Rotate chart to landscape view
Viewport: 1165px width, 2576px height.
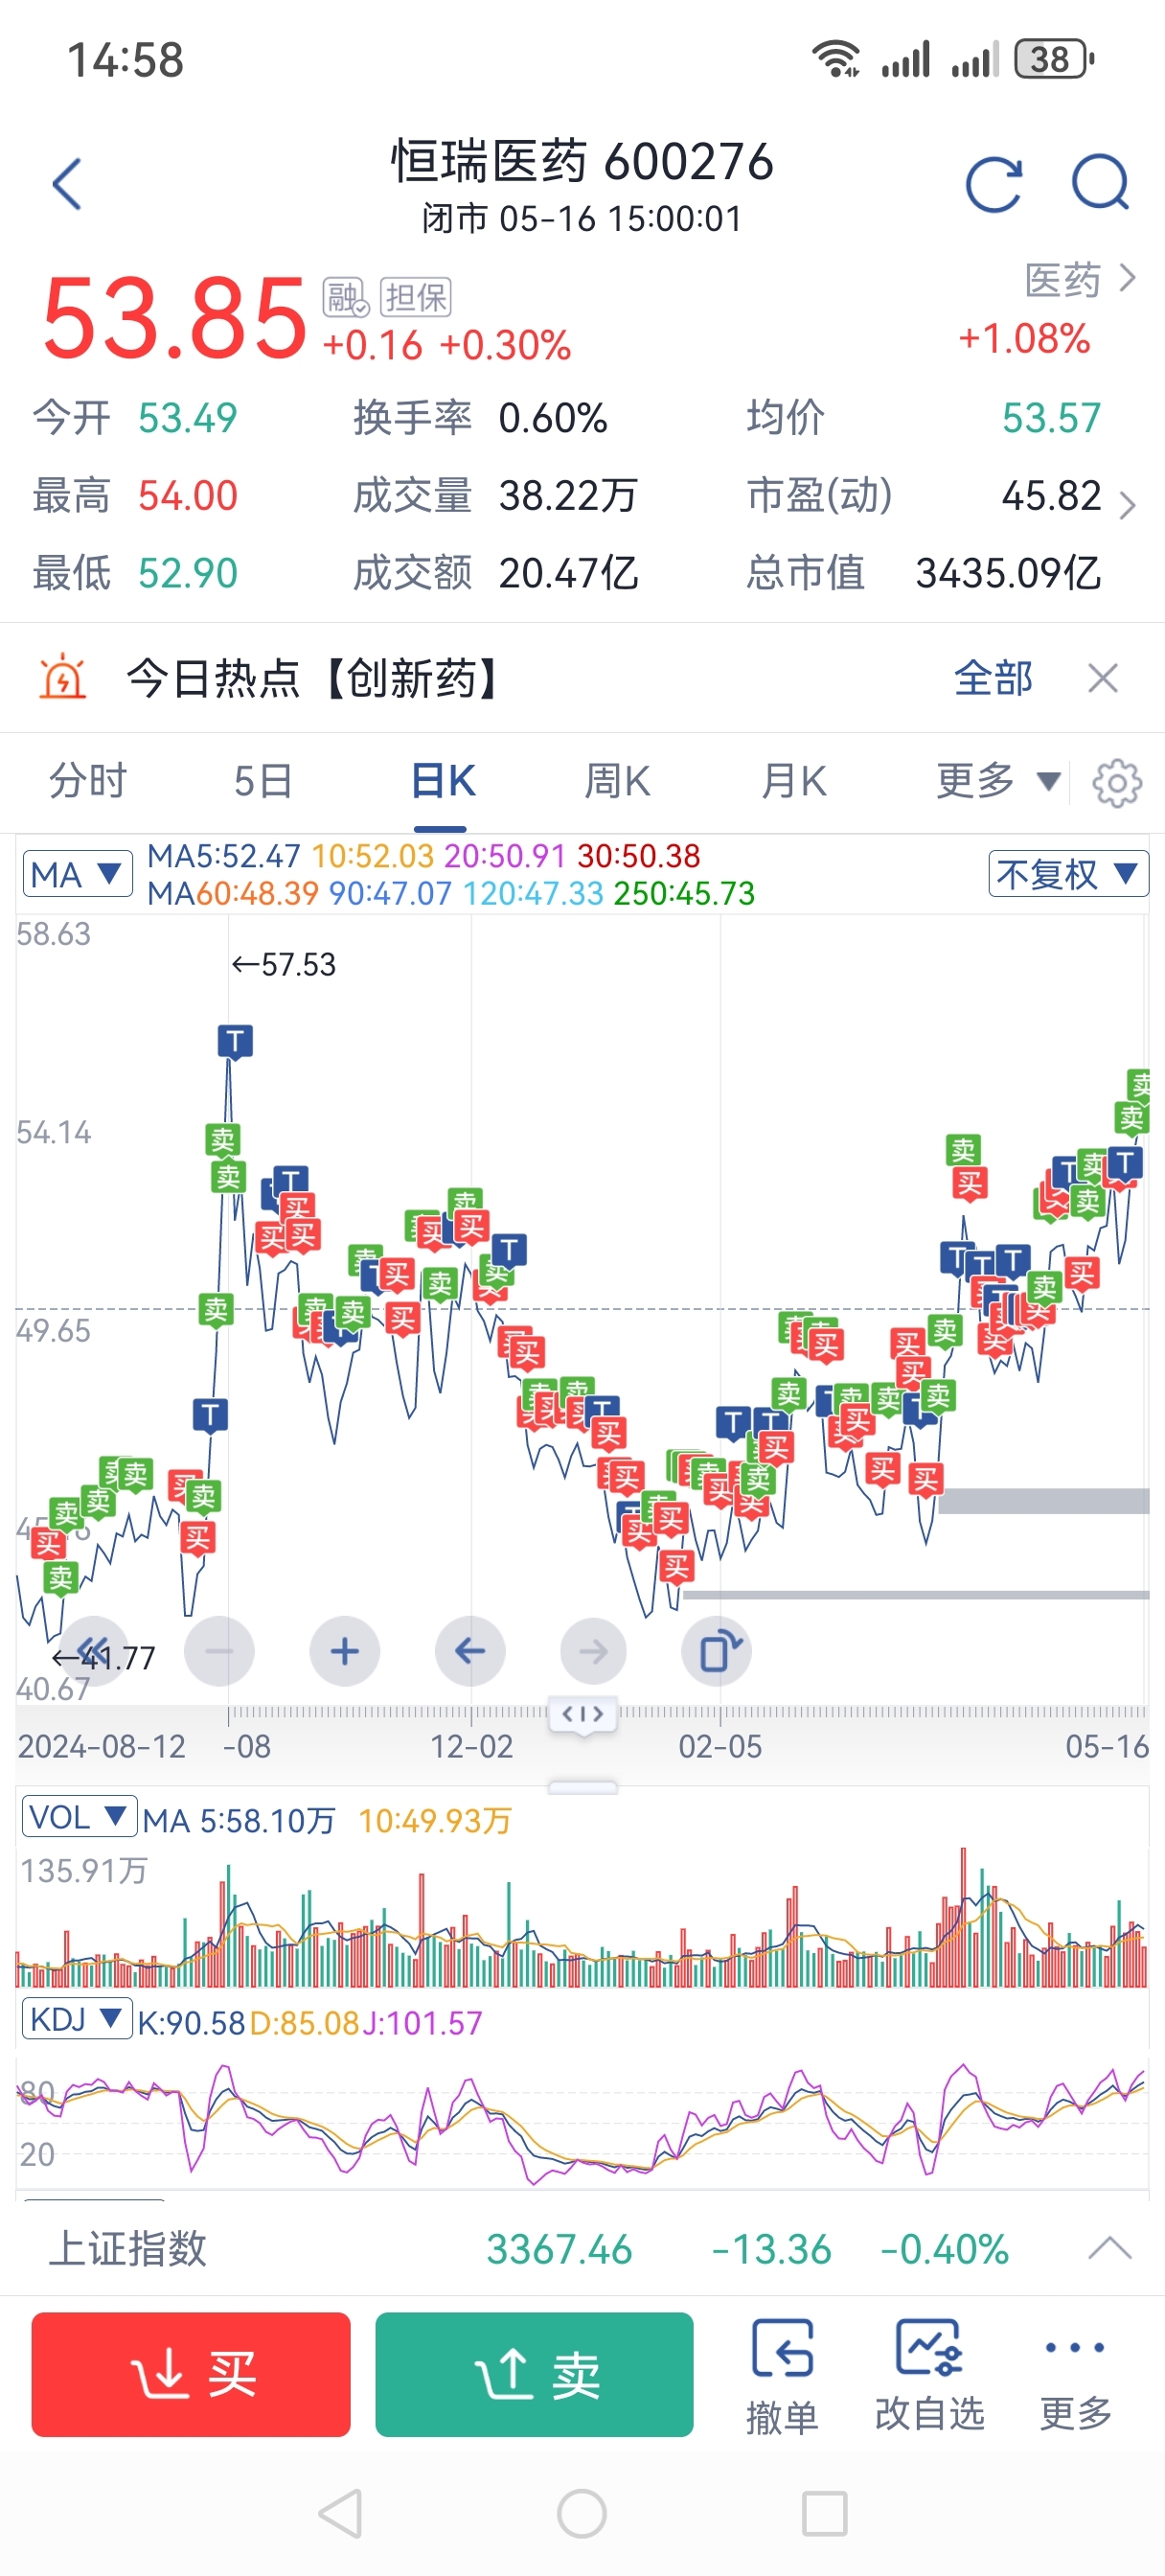pos(719,1651)
